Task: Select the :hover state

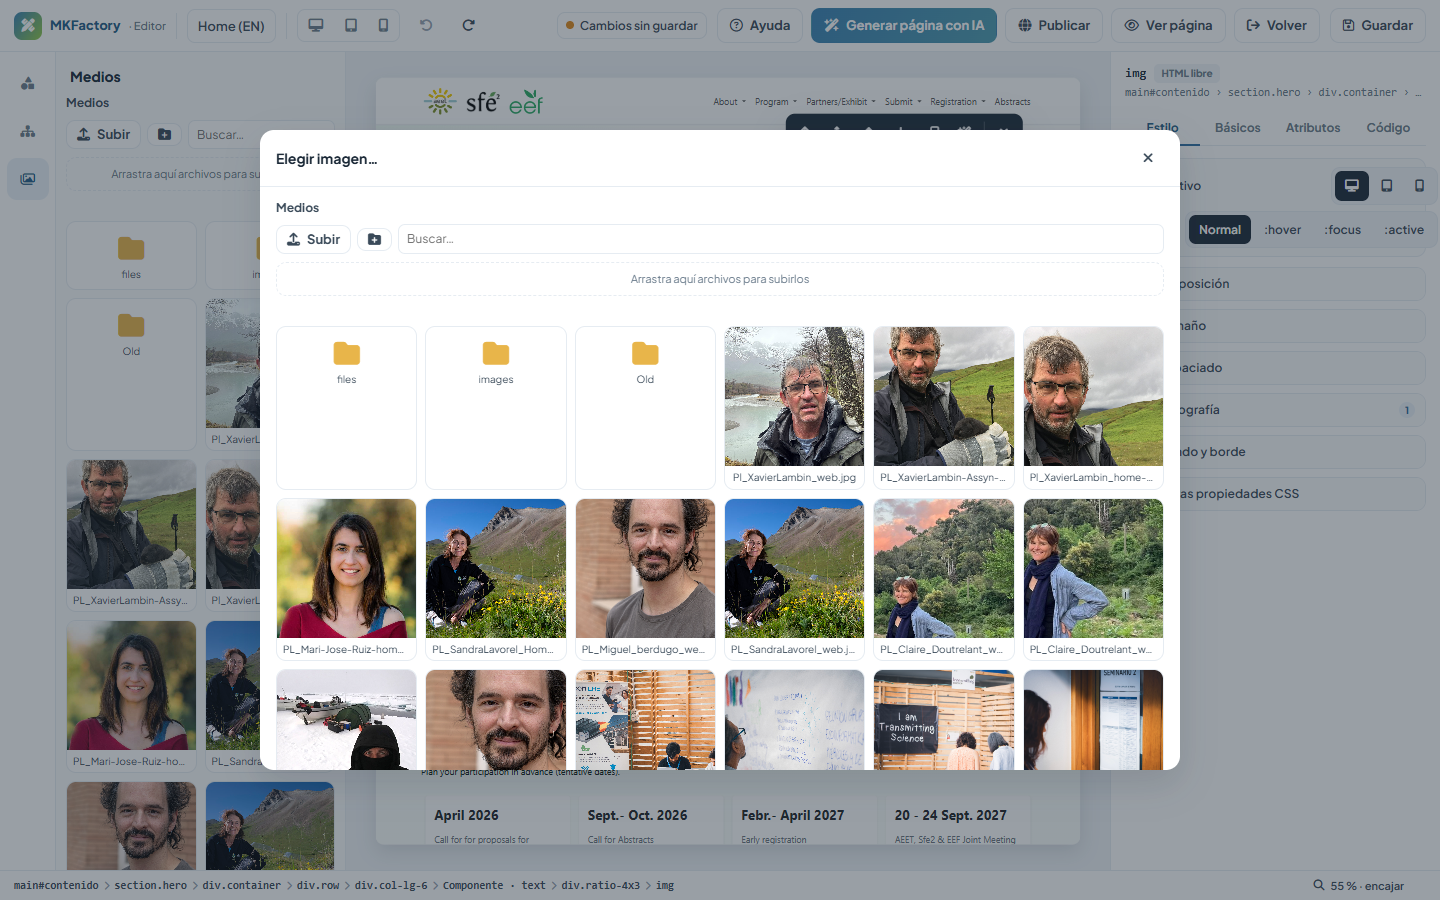Action: click(1283, 229)
